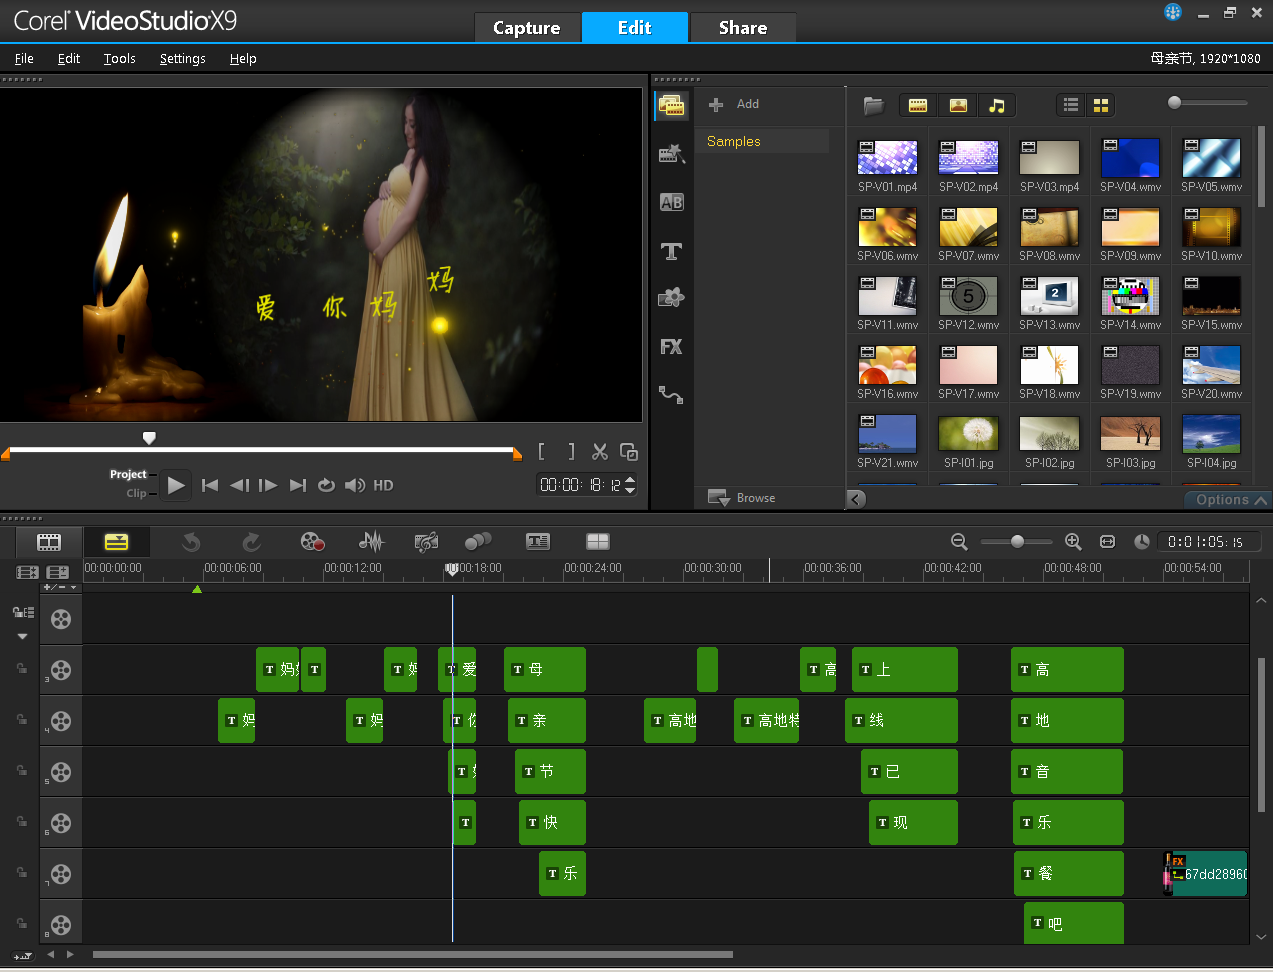The height and width of the screenshot is (972, 1273).
Task: Disable overlay track 3
Action: (x=61, y=670)
